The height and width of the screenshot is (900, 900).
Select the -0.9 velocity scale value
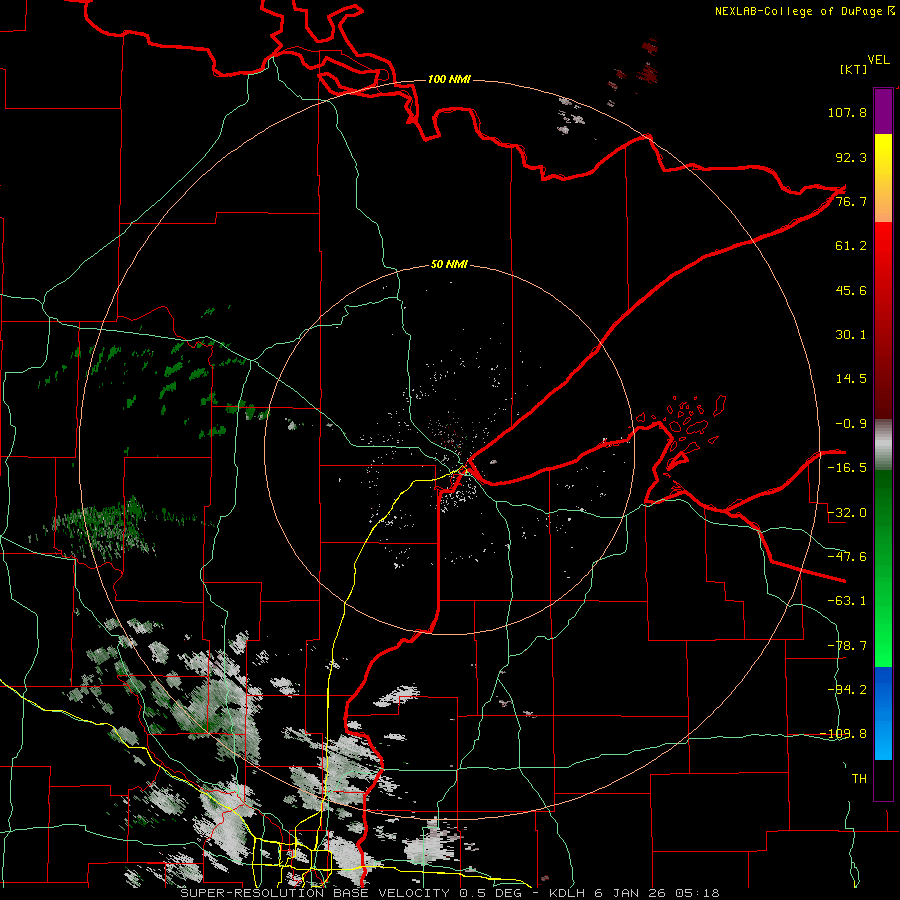point(851,424)
